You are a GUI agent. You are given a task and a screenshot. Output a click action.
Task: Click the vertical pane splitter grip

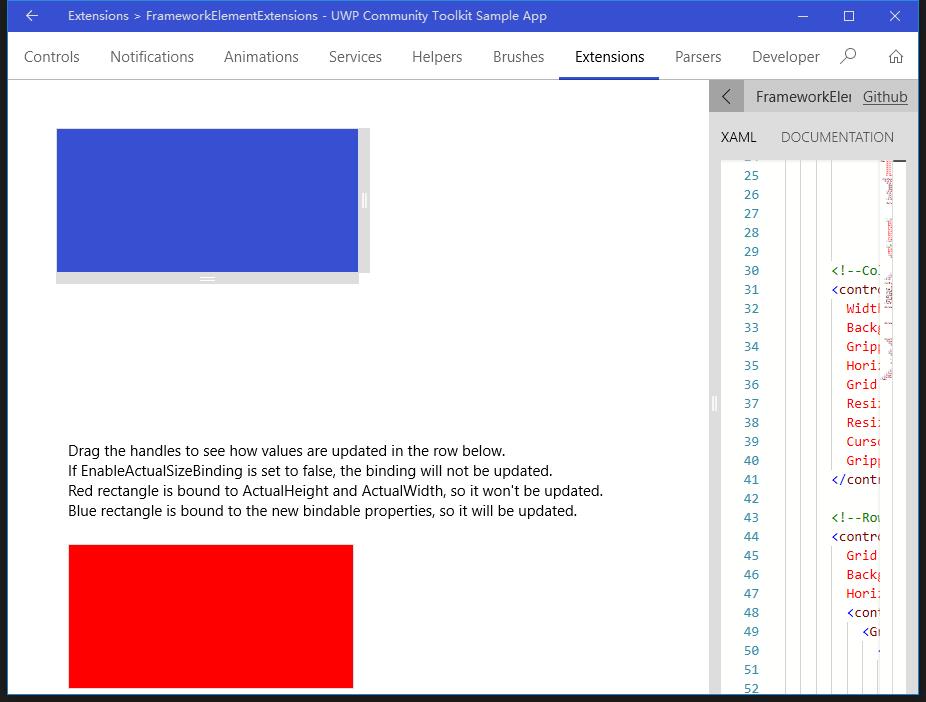[714, 404]
